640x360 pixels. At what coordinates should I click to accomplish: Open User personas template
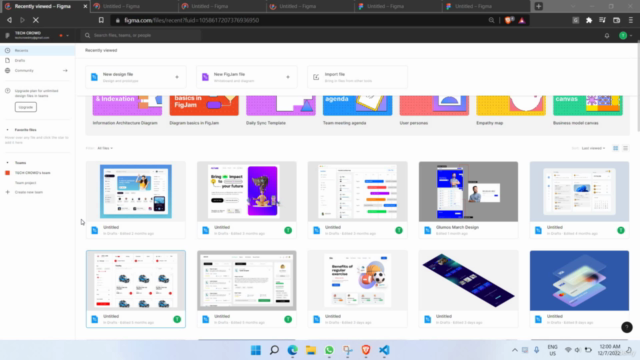point(434,110)
